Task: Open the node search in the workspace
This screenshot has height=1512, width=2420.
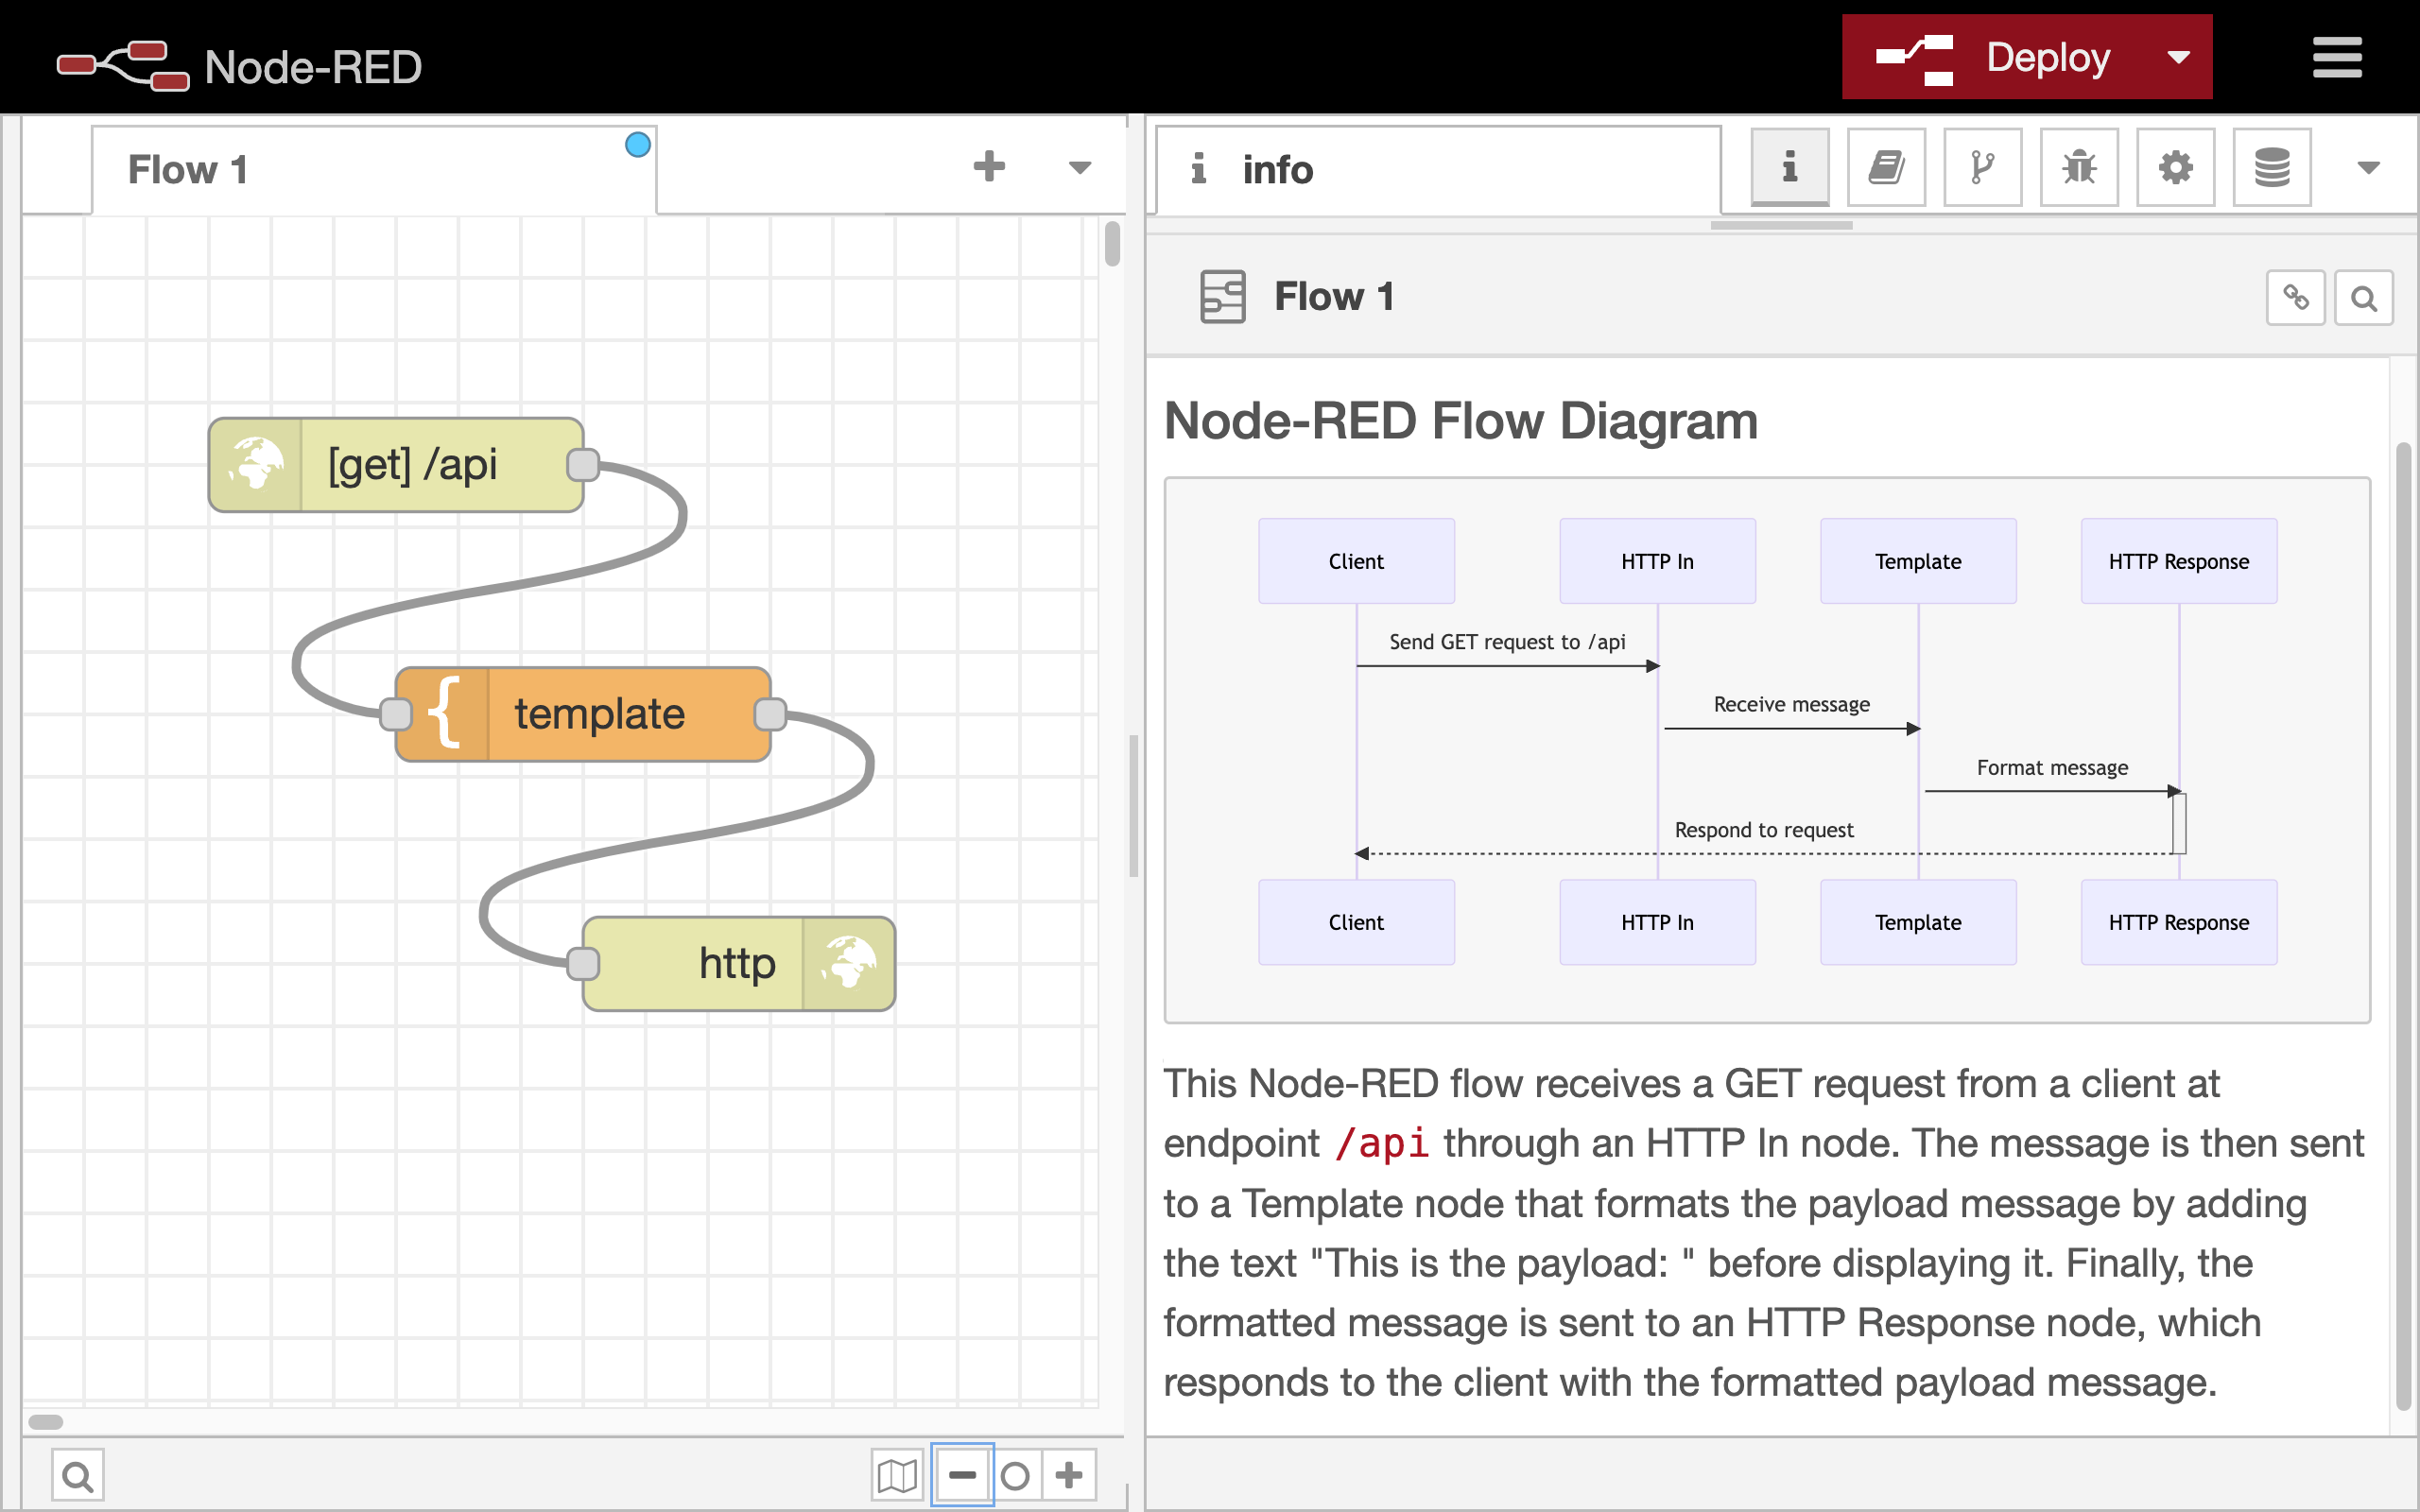Action: pyautogui.click(x=77, y=1474)
